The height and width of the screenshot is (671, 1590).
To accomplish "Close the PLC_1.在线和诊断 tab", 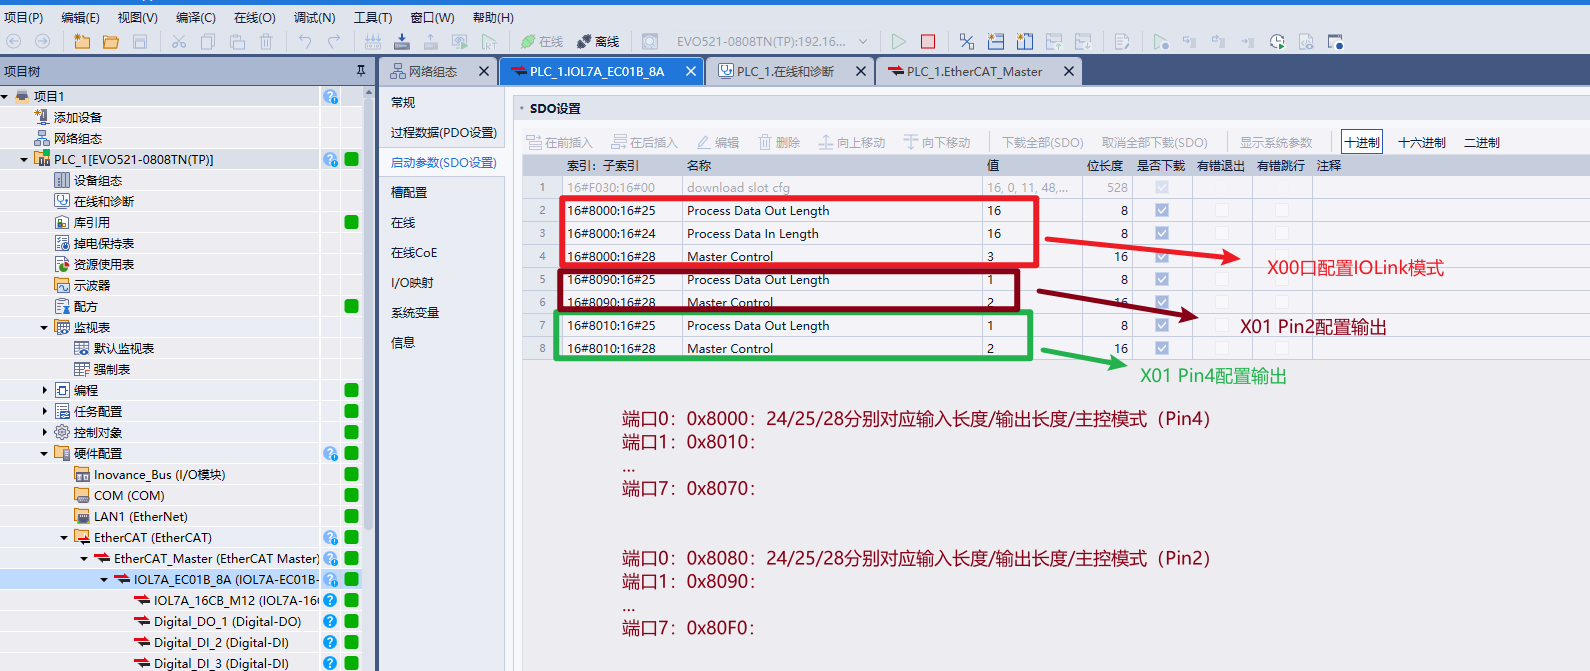I will click(x=861, y=71).
